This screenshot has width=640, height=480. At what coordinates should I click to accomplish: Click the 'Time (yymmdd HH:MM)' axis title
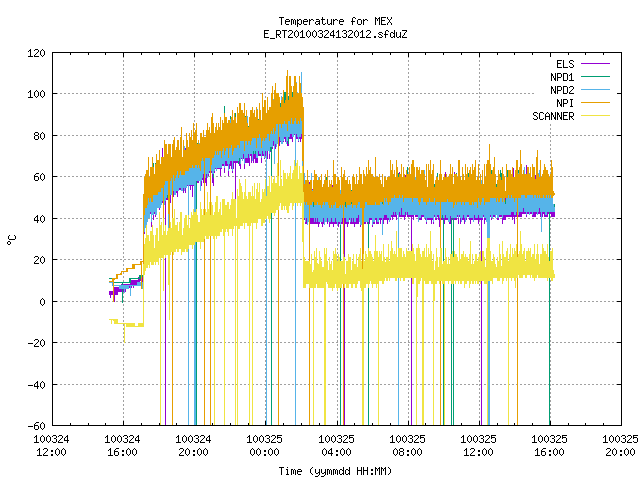click(336, 471)
